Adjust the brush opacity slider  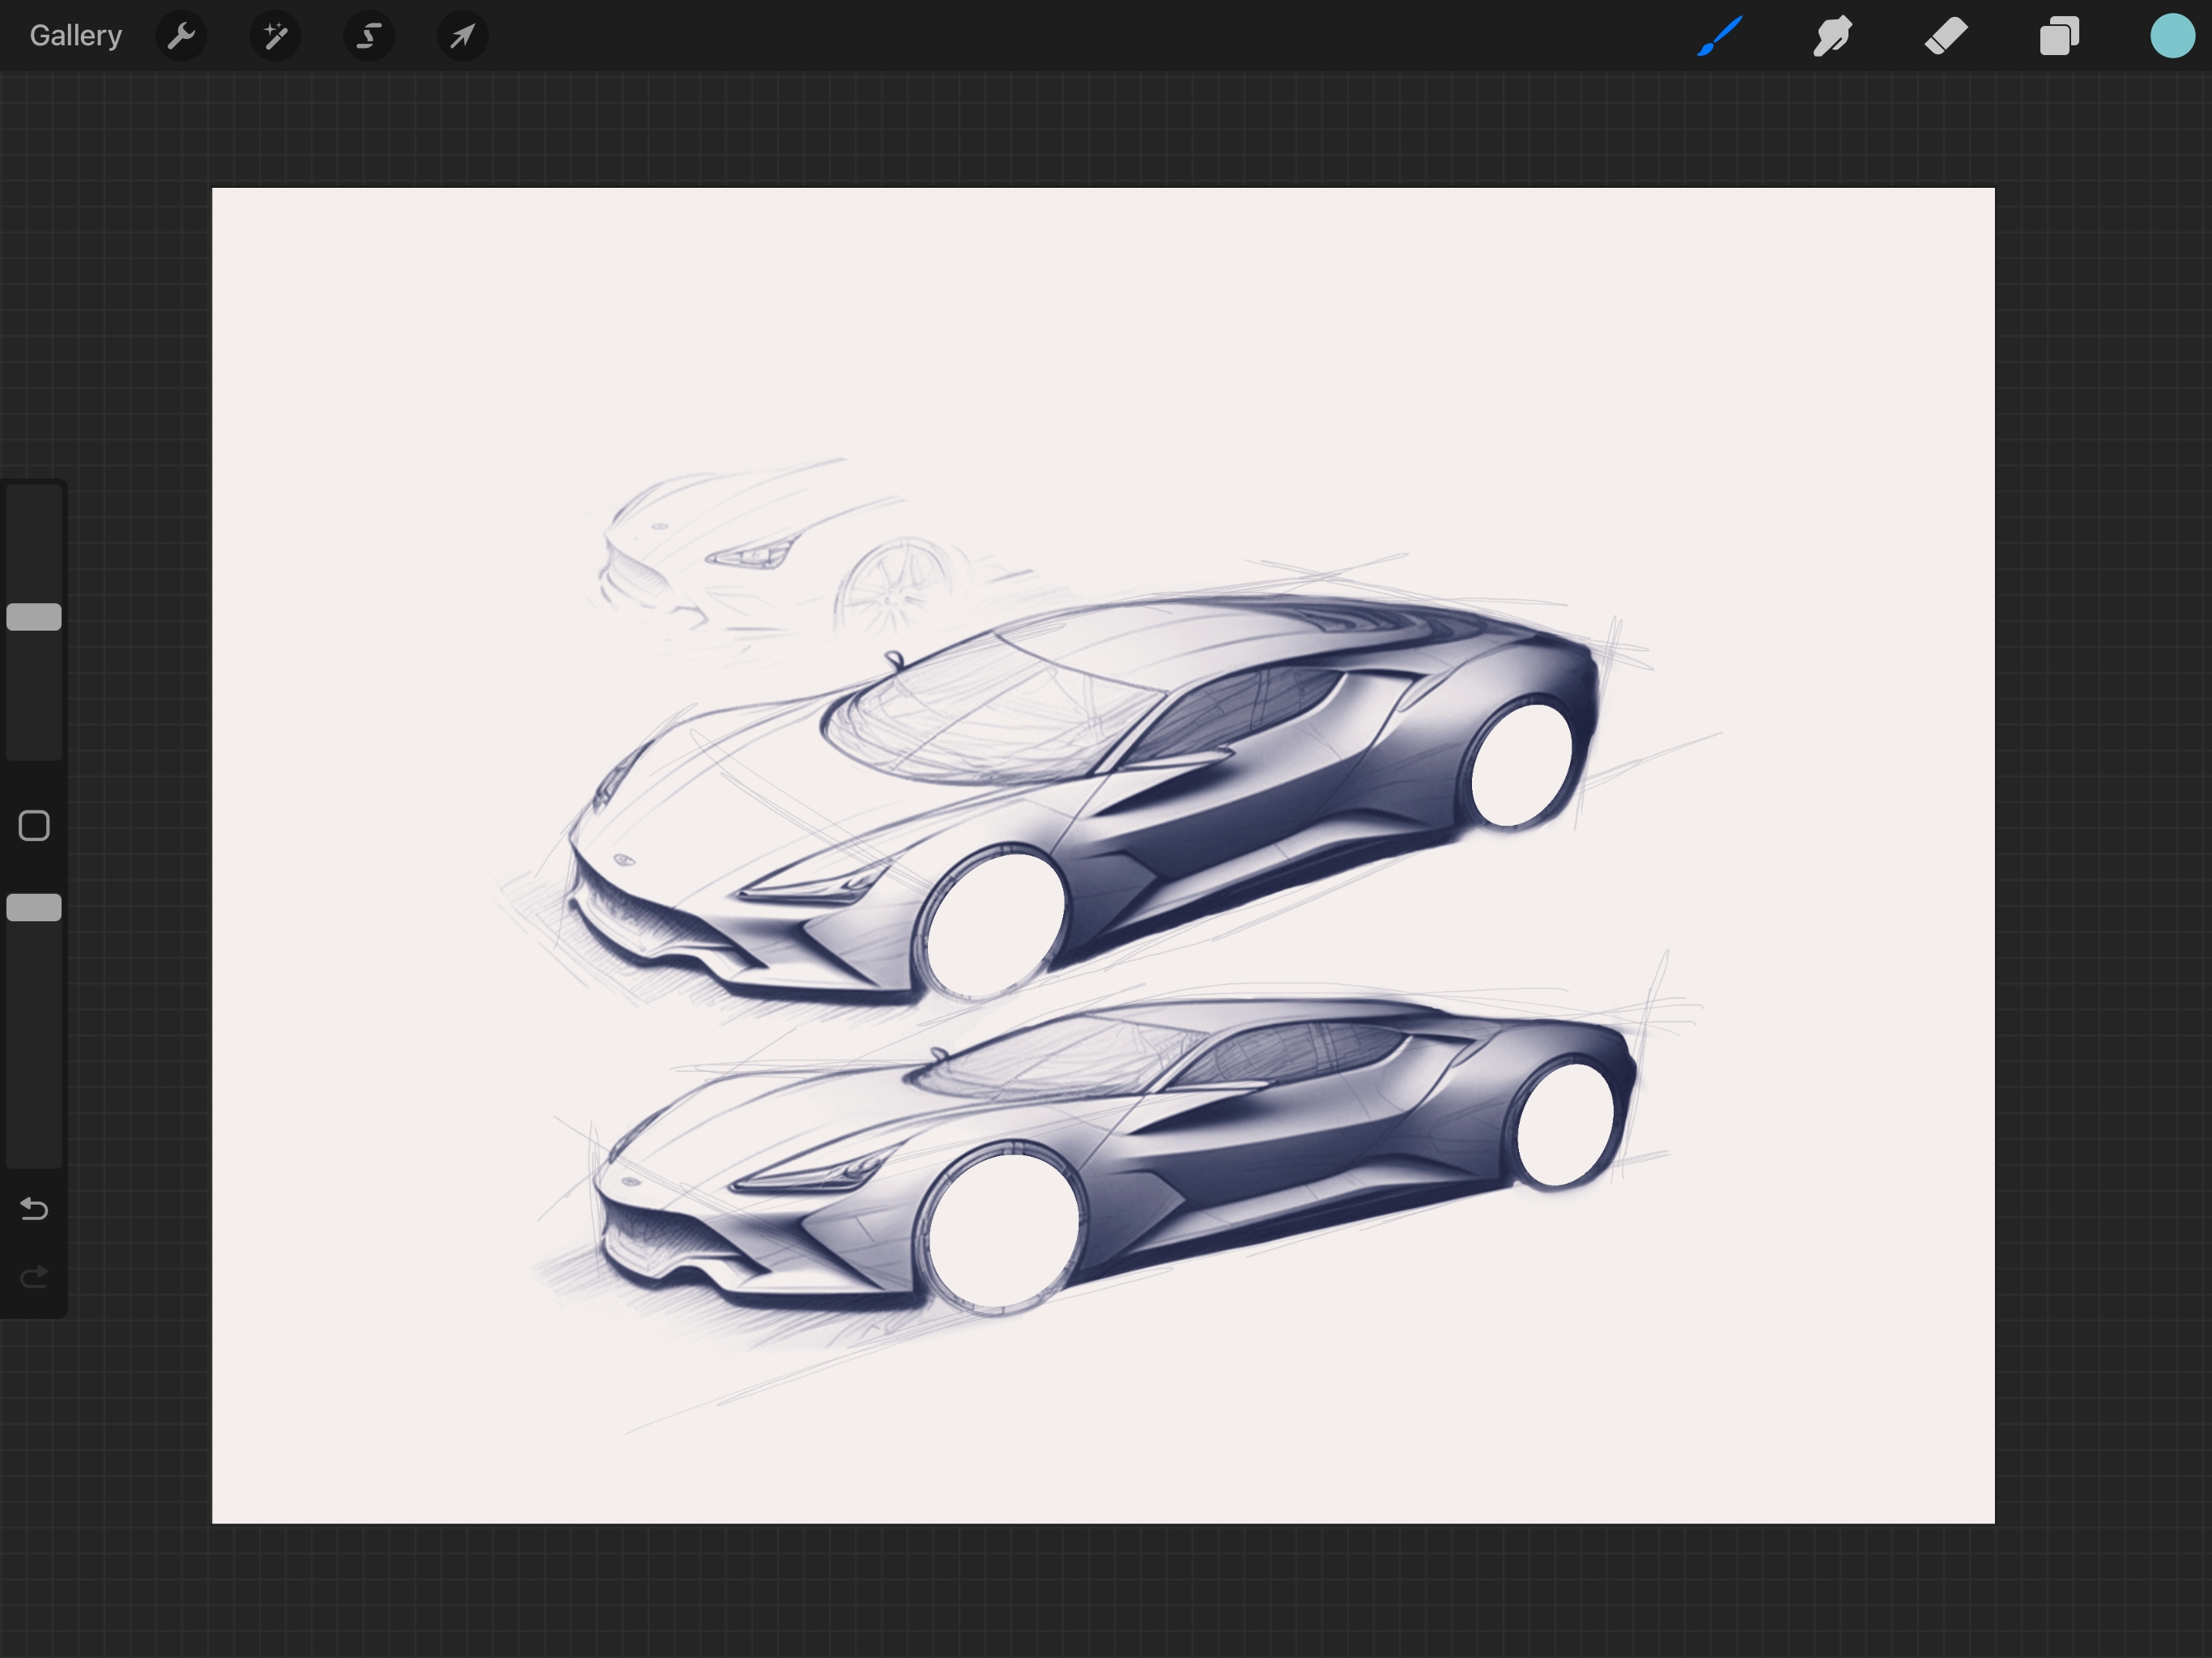(x=33, y=907)
